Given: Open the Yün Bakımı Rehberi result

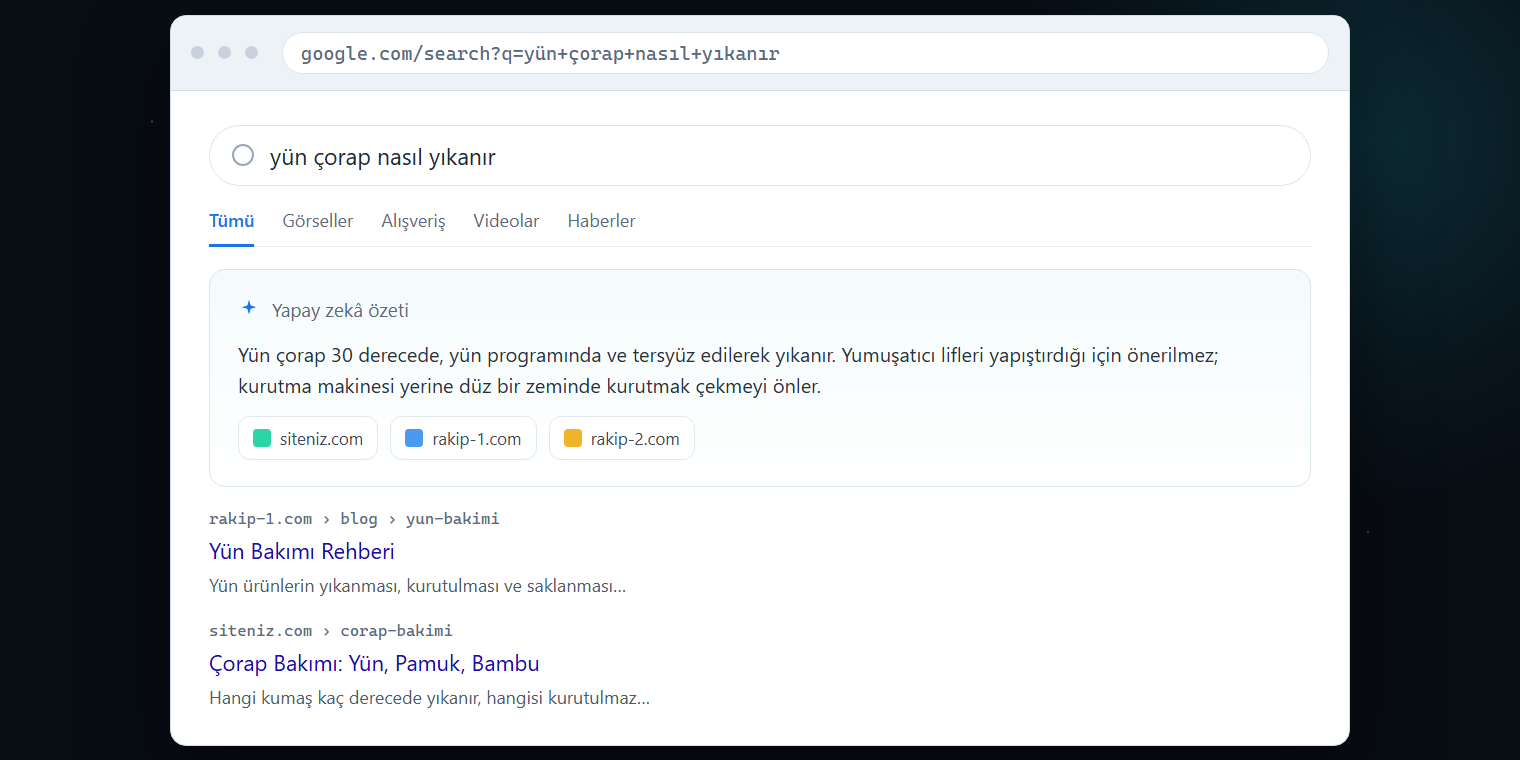Looking at the screenshot, I should pyautogui.click(x=302, y=551).
